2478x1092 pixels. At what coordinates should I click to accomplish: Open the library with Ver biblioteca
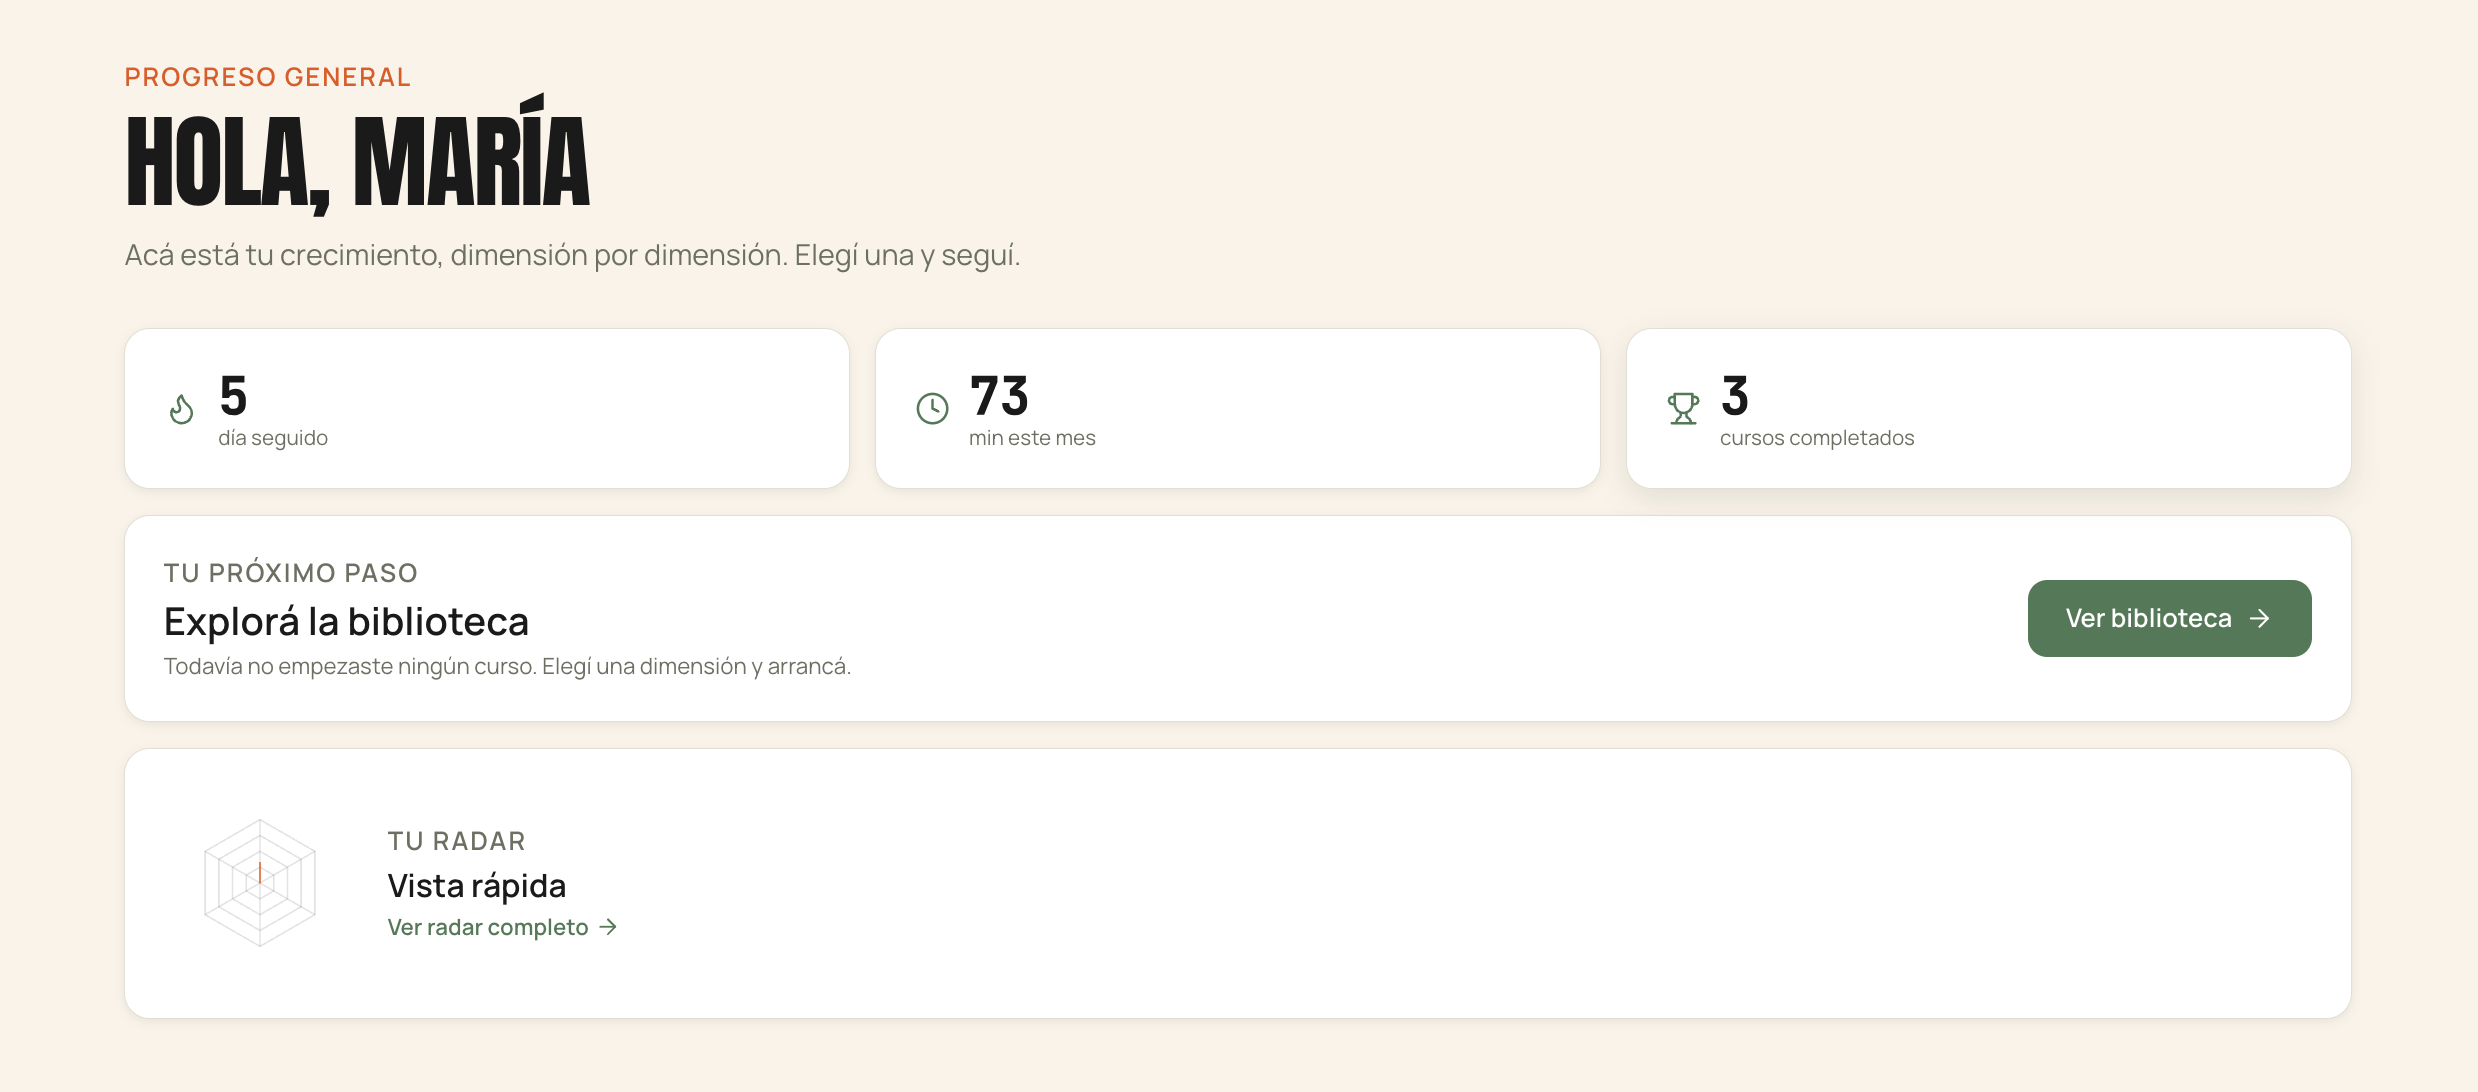point(2169,618)
